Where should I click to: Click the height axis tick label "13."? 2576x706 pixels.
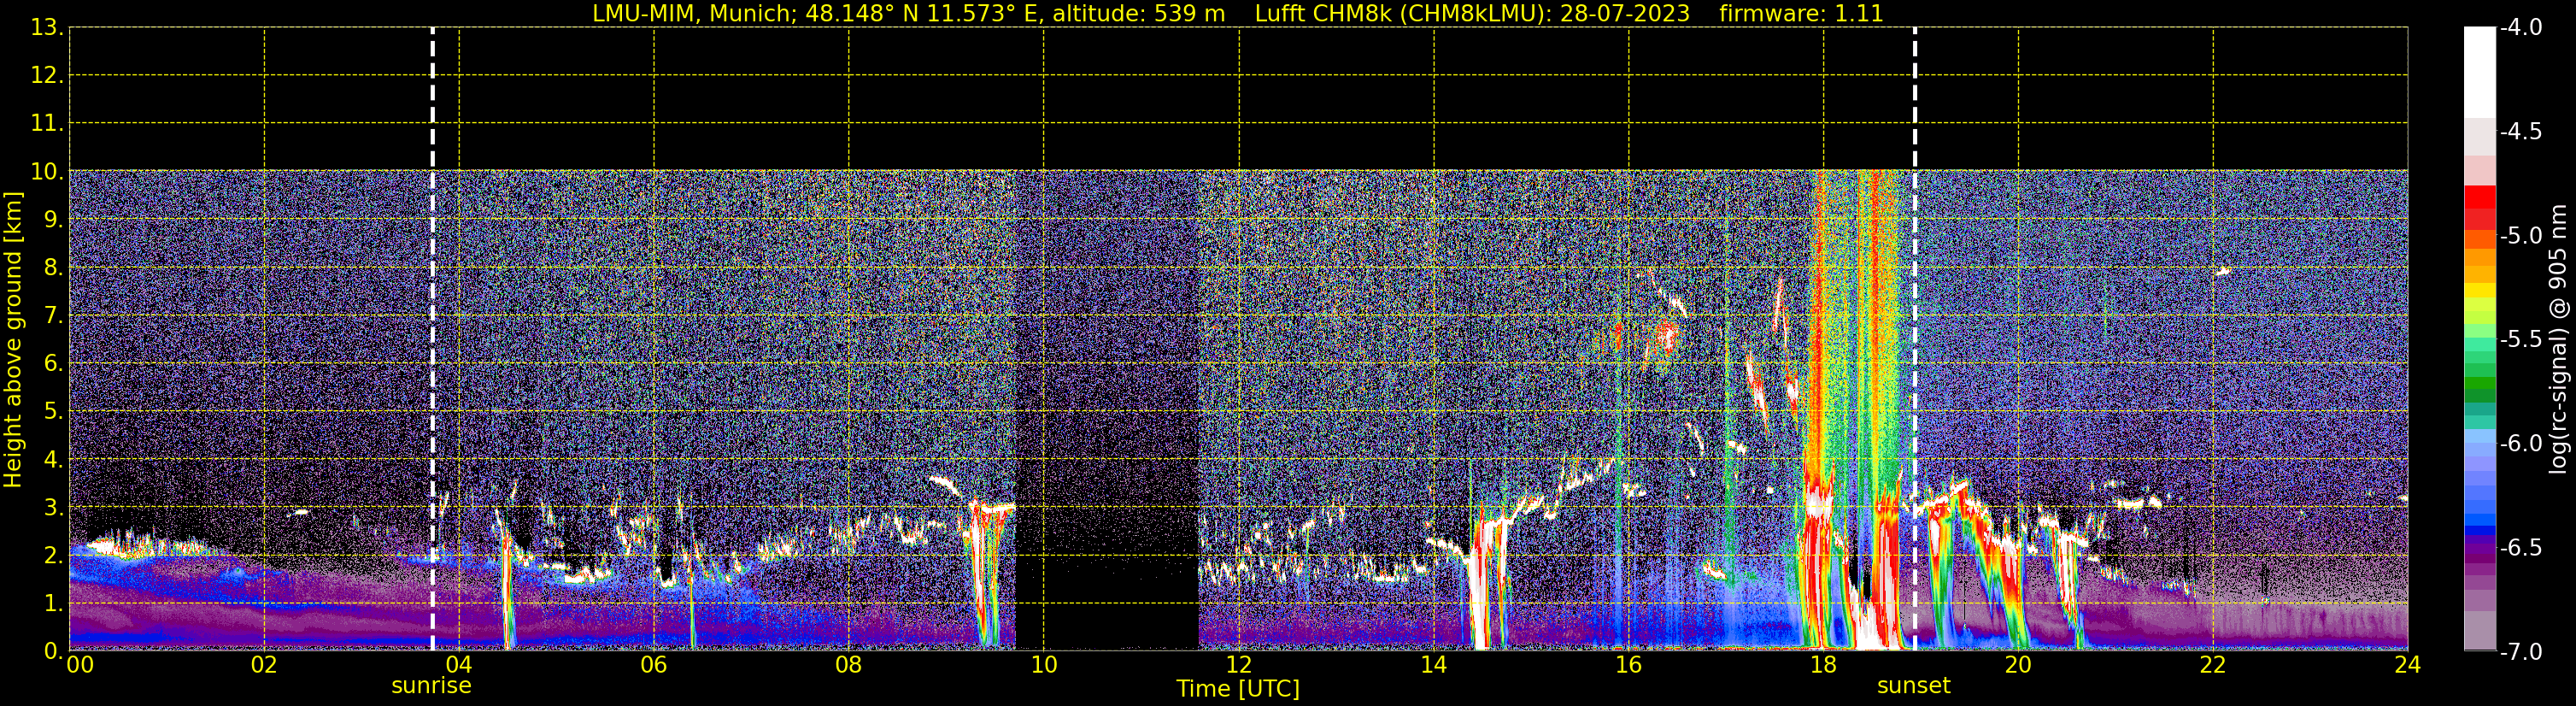pyautogui.click(x=47, y=27)
